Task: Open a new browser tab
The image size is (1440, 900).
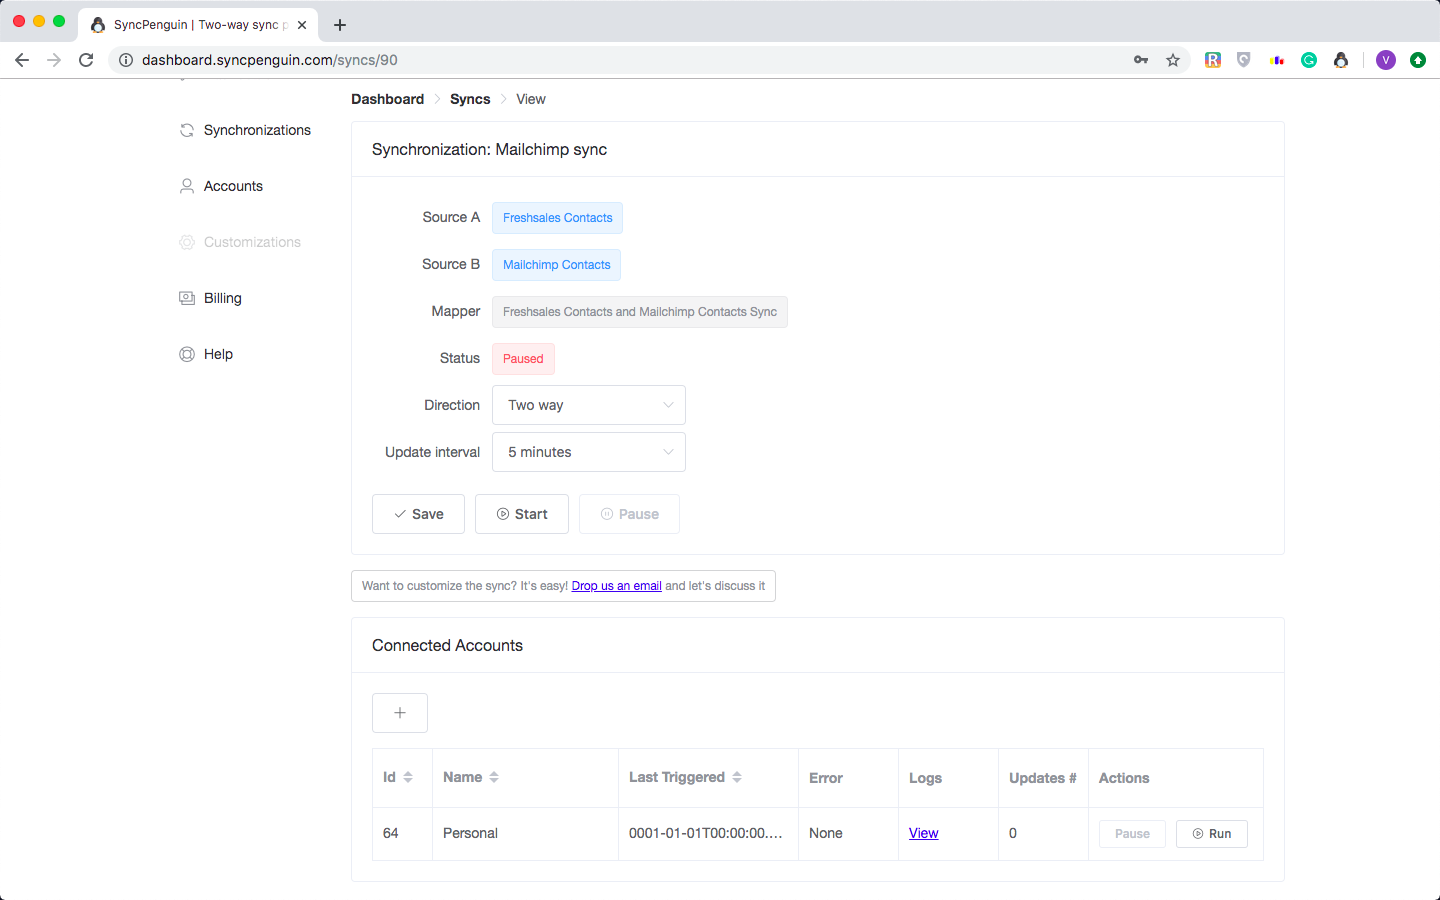Action: coord(340,25)
